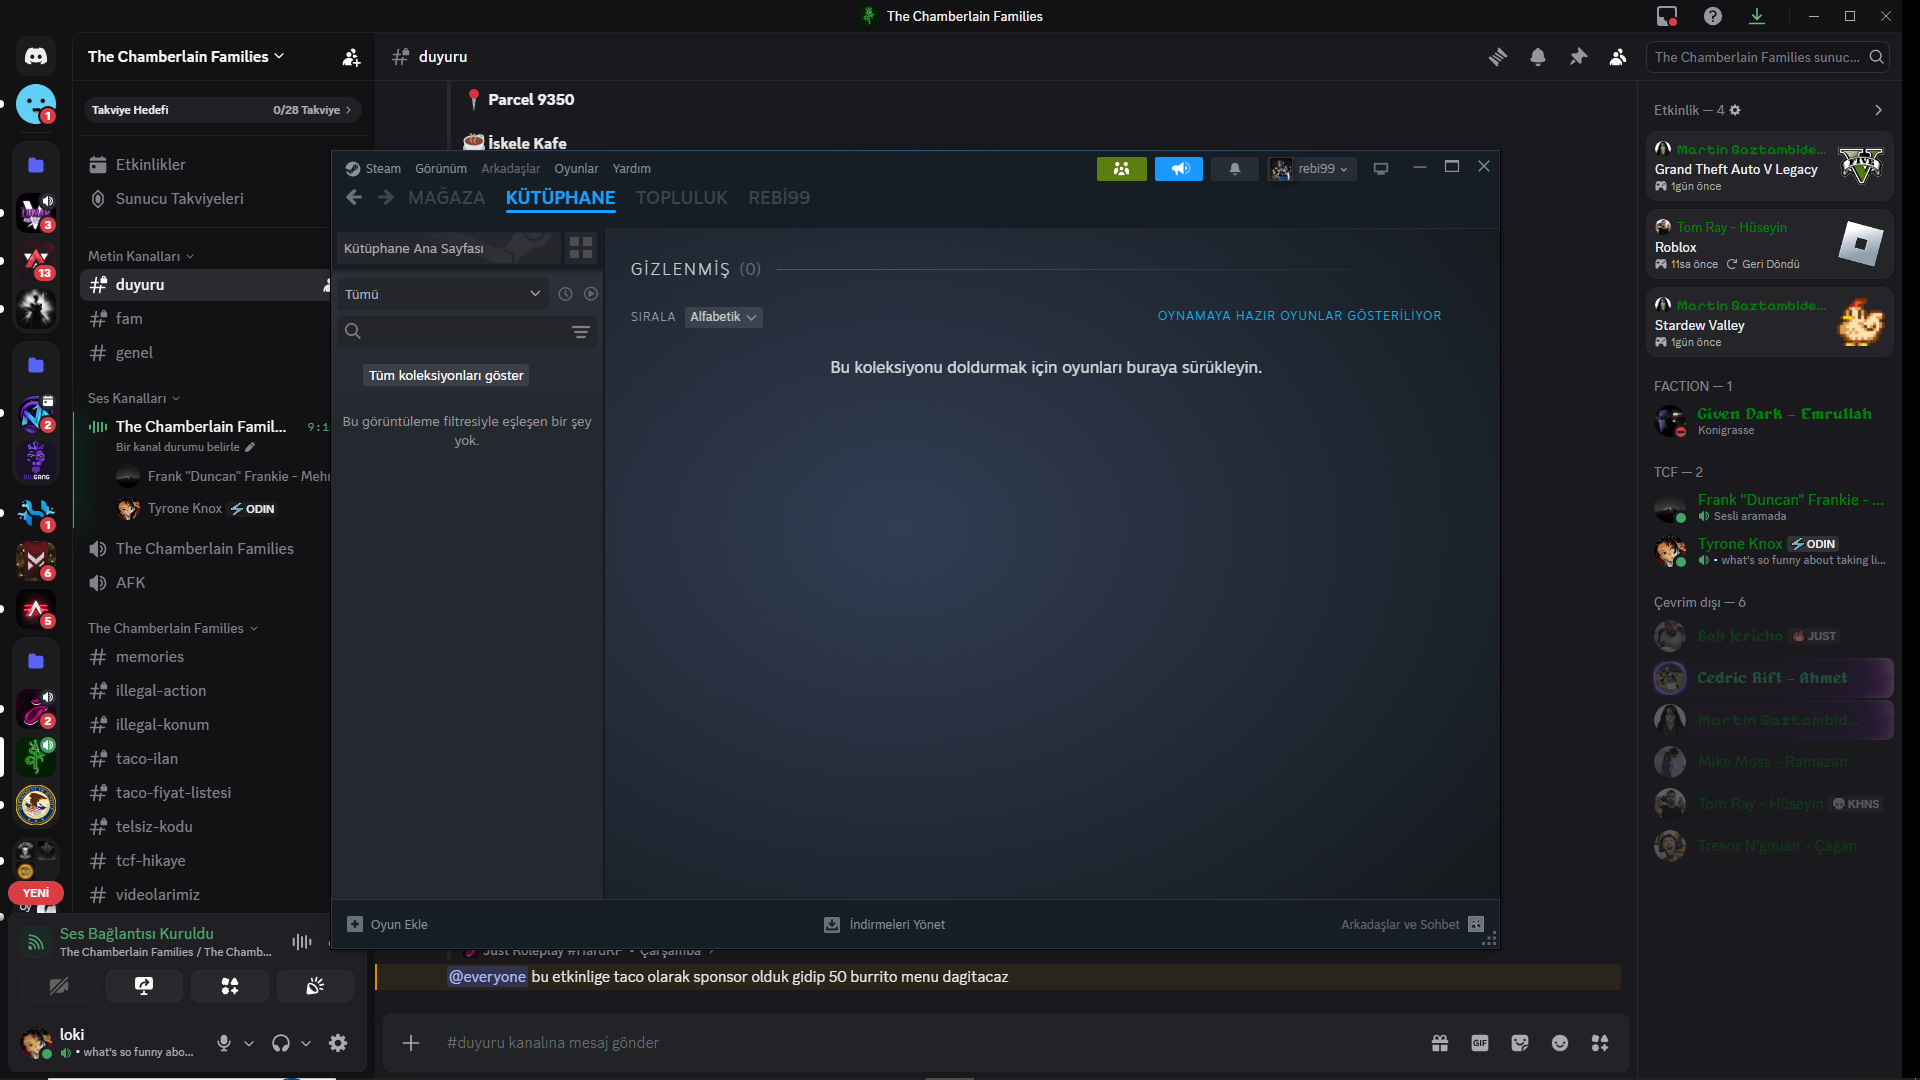Collapse The Chamberlain Families channel category
Screen dimensions: 1920x1080
(173, 628)
